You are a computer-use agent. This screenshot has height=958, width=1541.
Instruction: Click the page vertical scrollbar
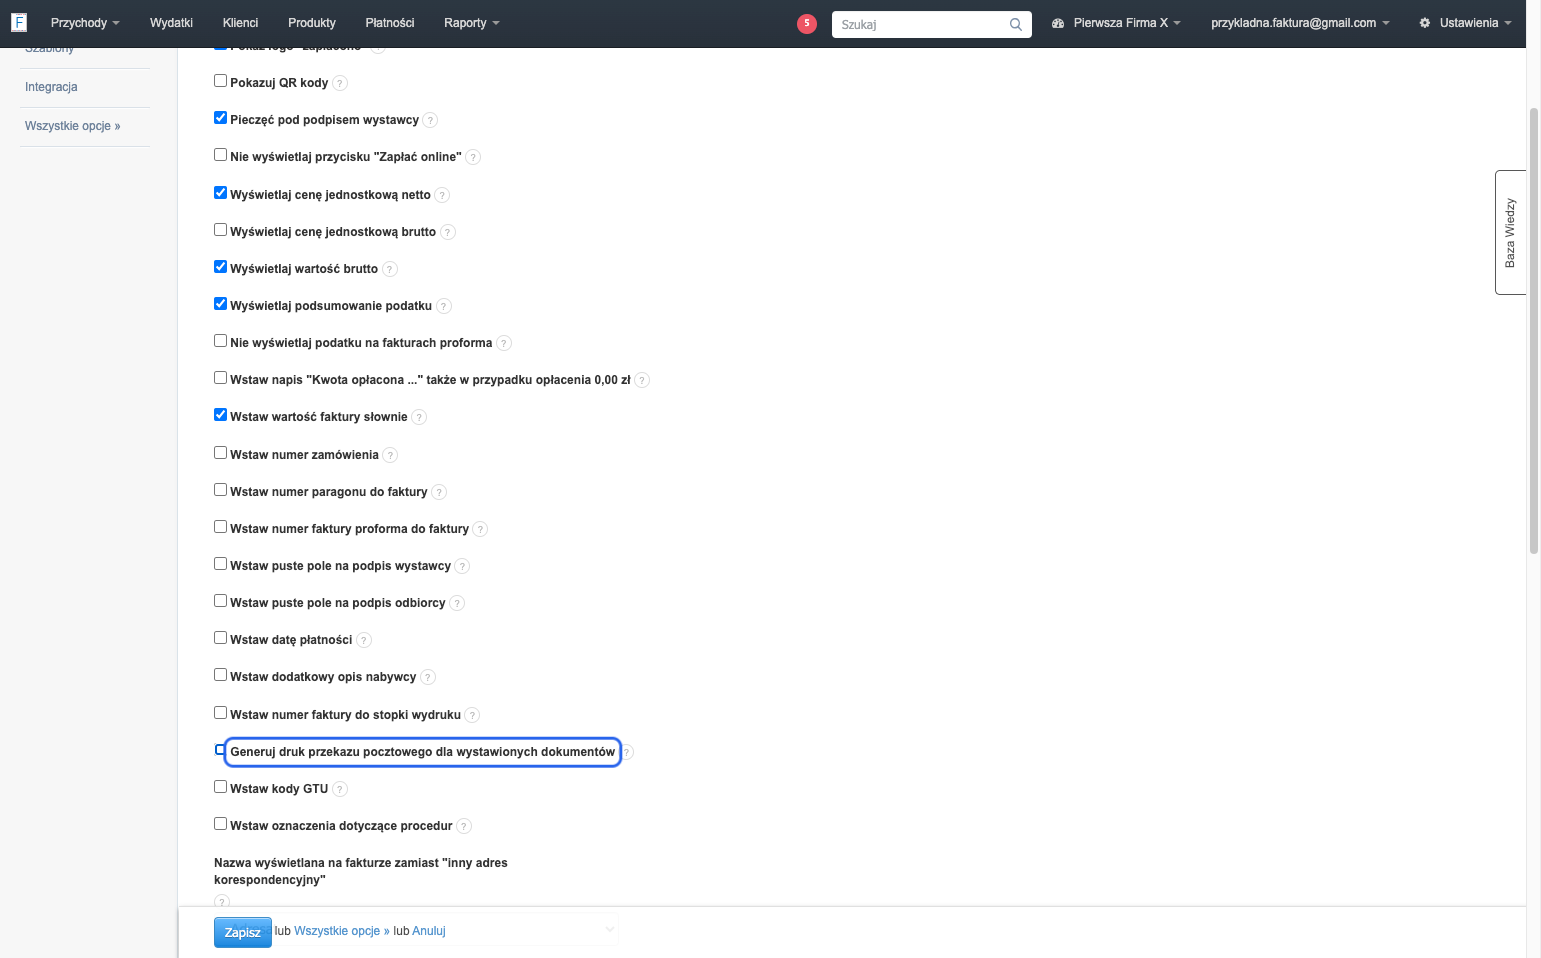(1534, 330)
